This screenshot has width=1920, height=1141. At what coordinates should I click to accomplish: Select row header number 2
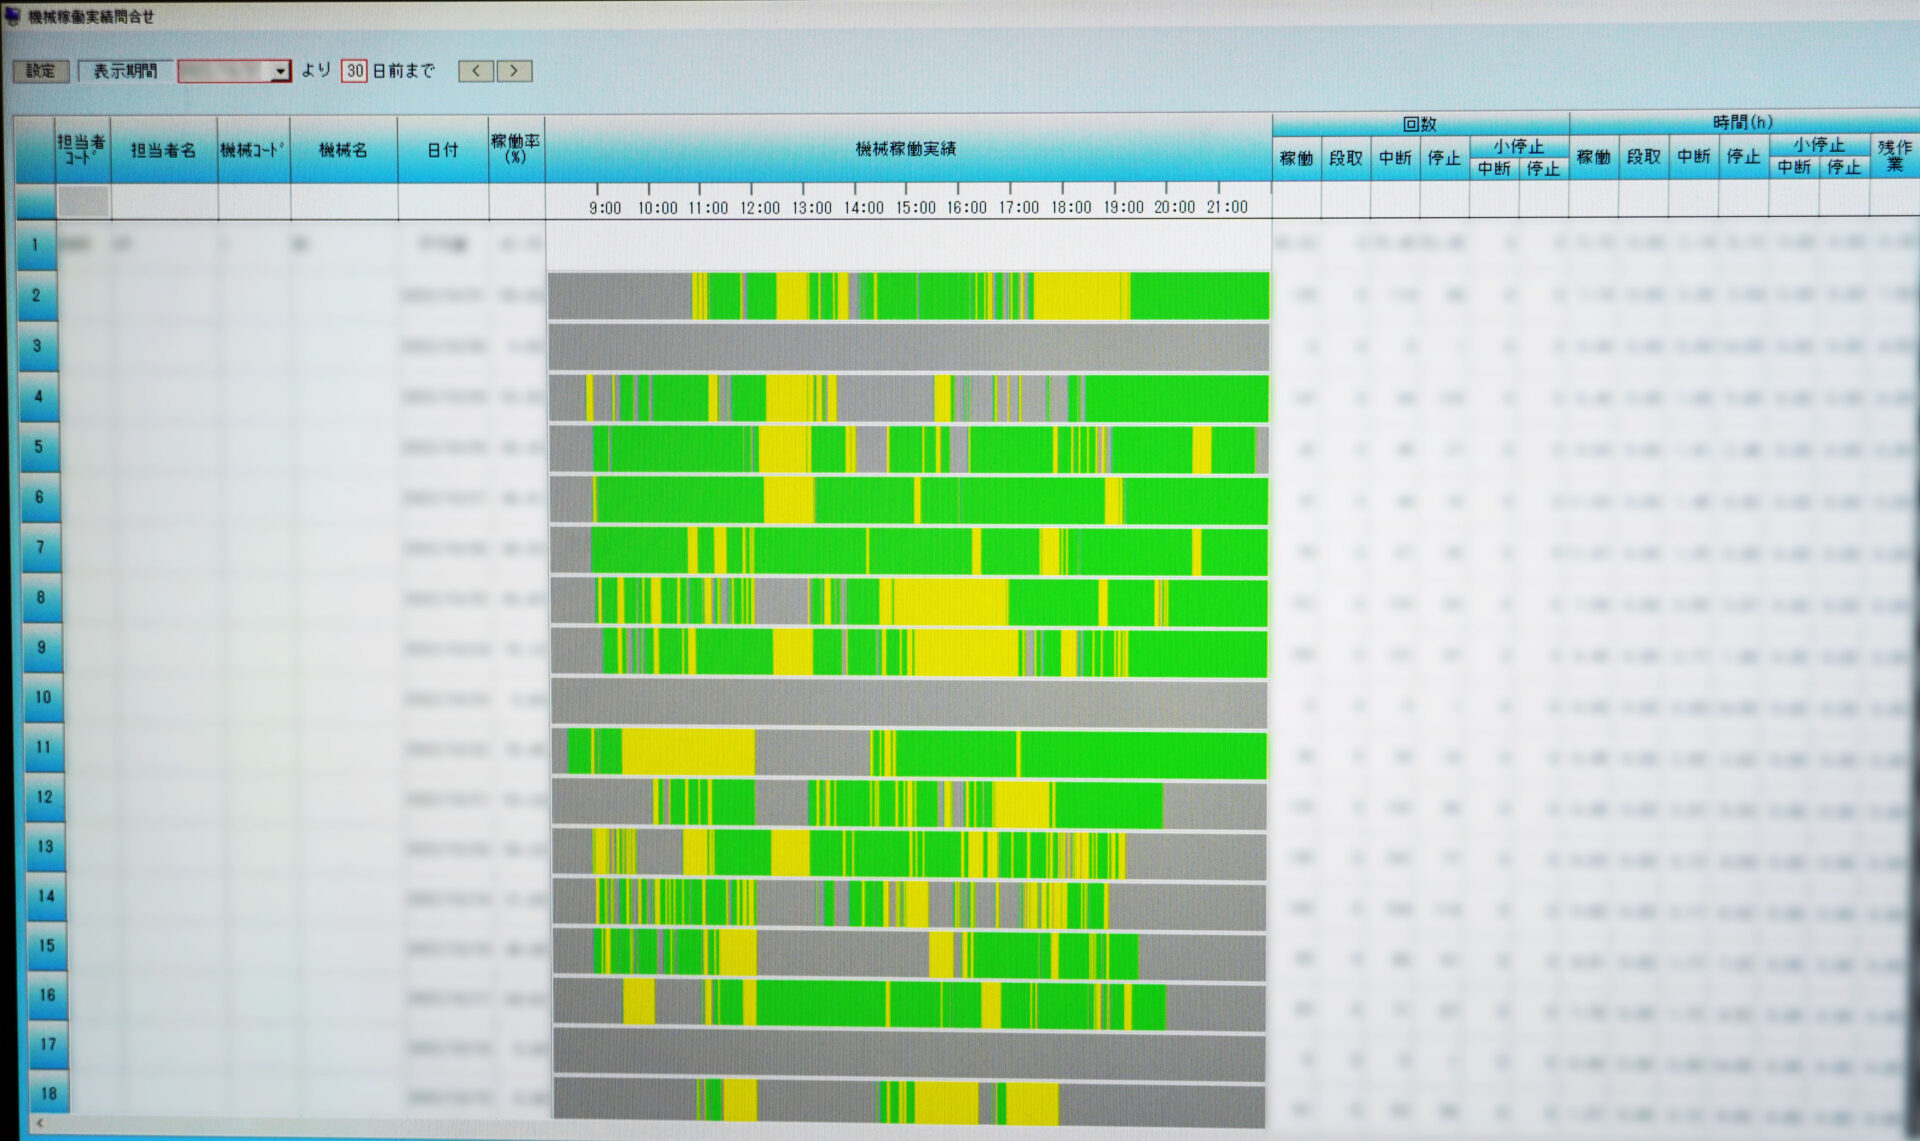coord(37,296)
